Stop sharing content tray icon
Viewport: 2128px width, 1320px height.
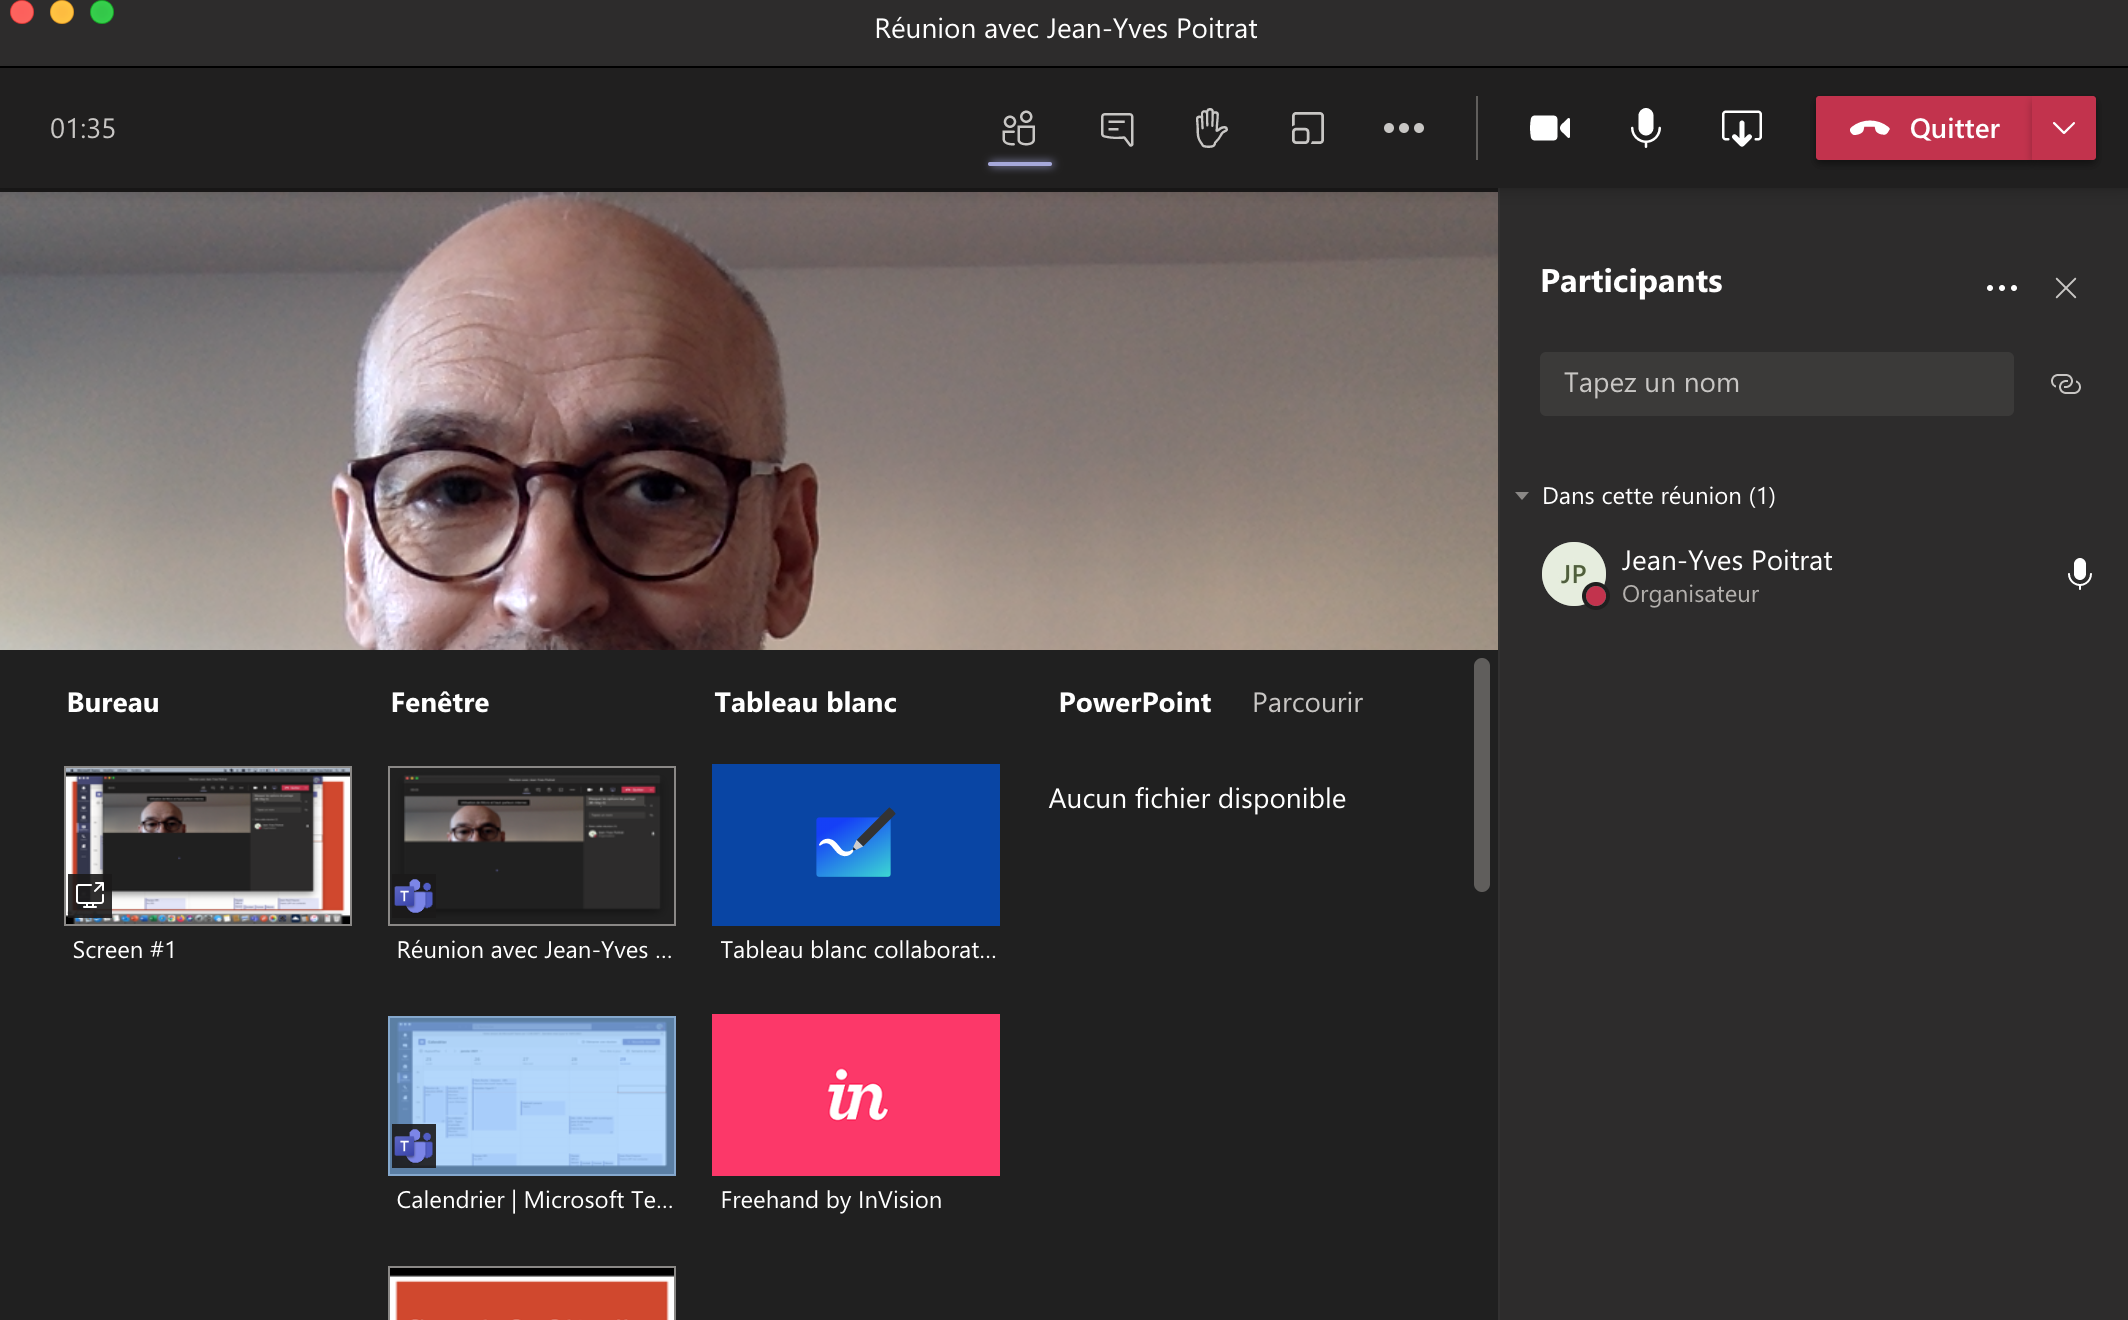pos(1741,128)
